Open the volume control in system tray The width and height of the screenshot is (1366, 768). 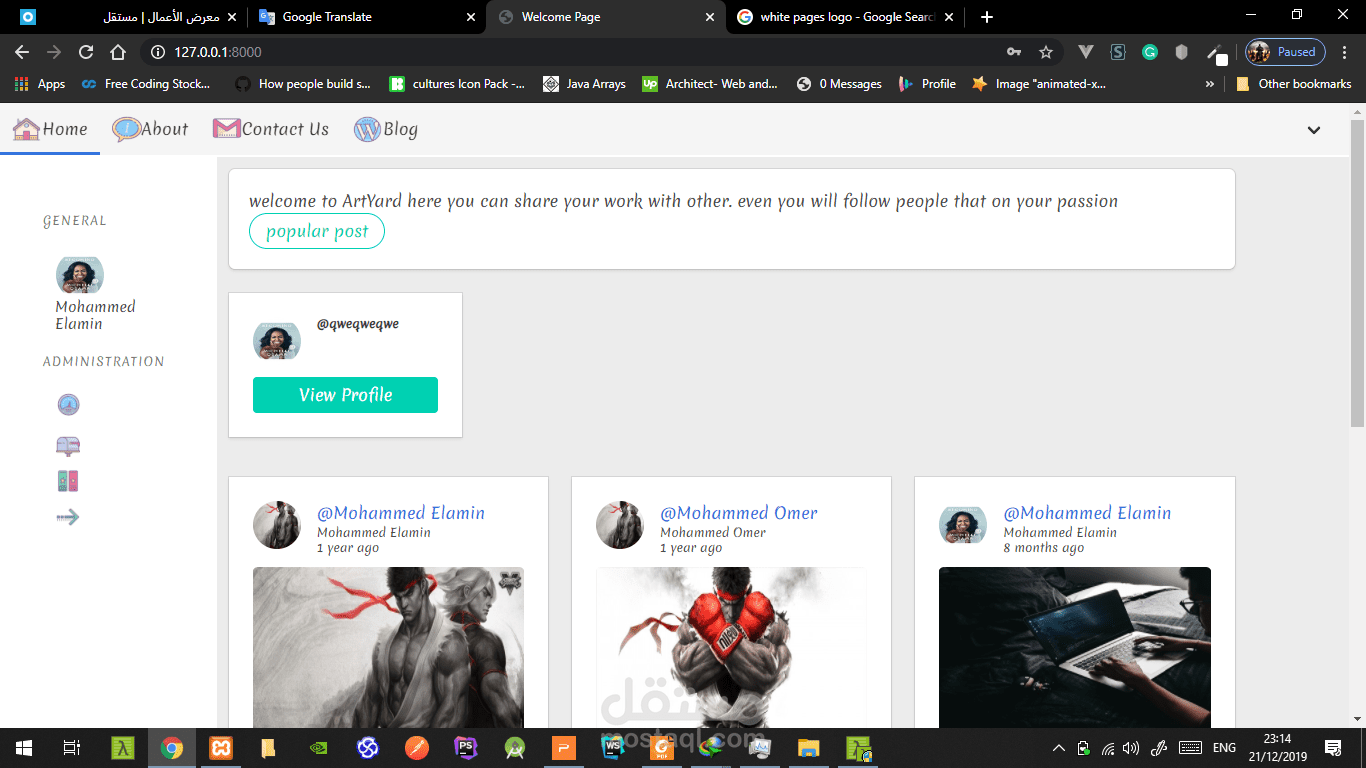click(1132, 748)
